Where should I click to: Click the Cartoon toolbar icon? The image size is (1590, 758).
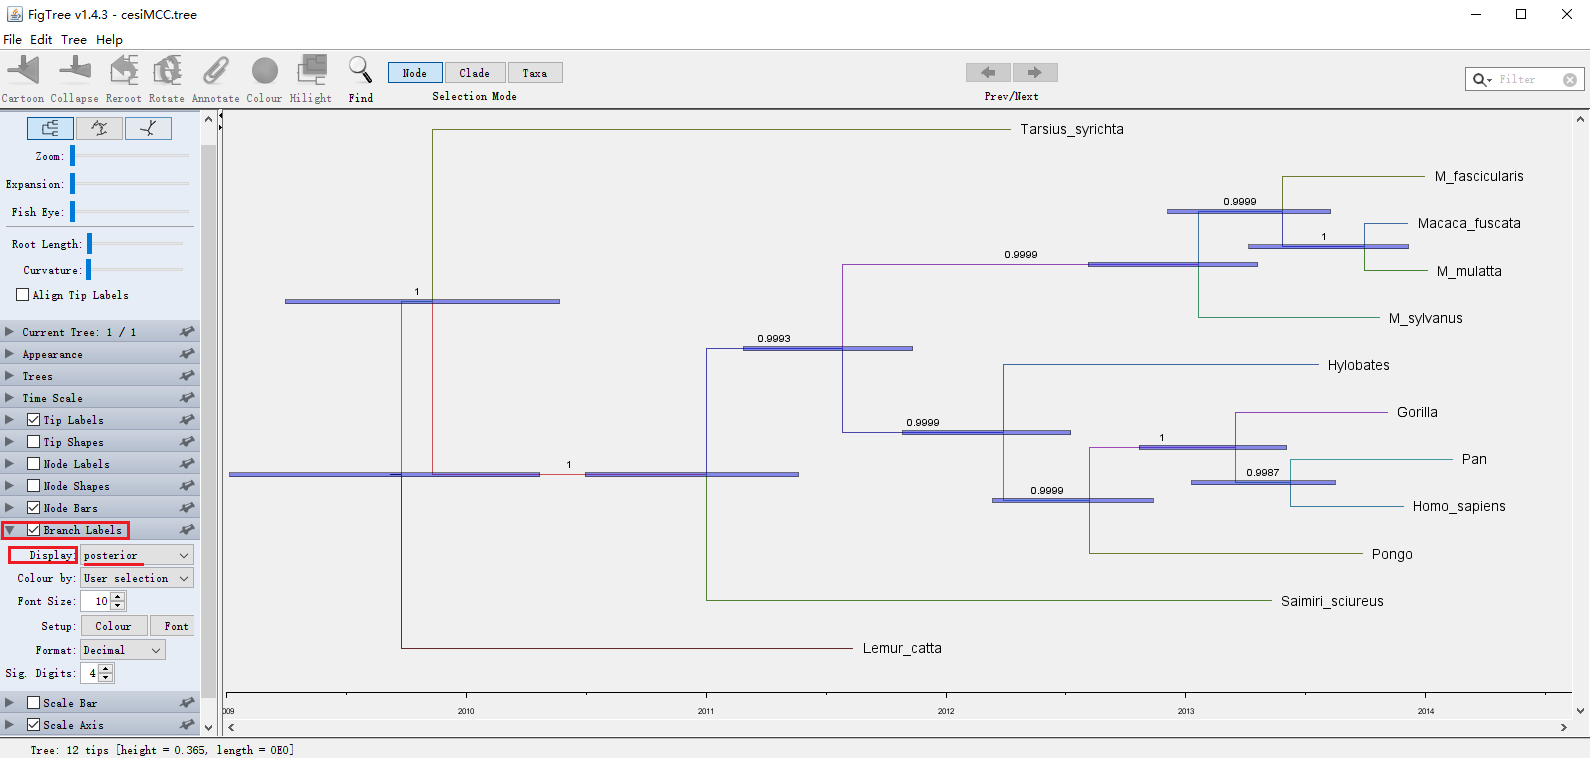click(23, 71)
